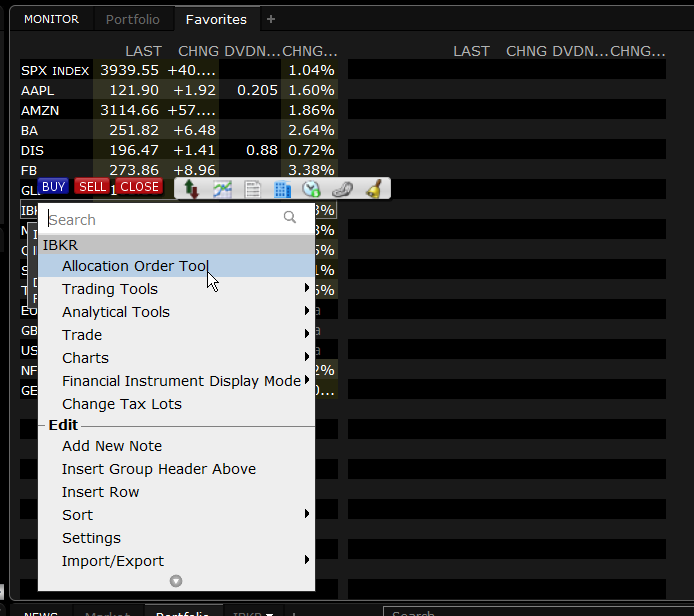The image size is (694, 616).
Task: Click BA change value +6.48
Action: click(x=194, y=130)
